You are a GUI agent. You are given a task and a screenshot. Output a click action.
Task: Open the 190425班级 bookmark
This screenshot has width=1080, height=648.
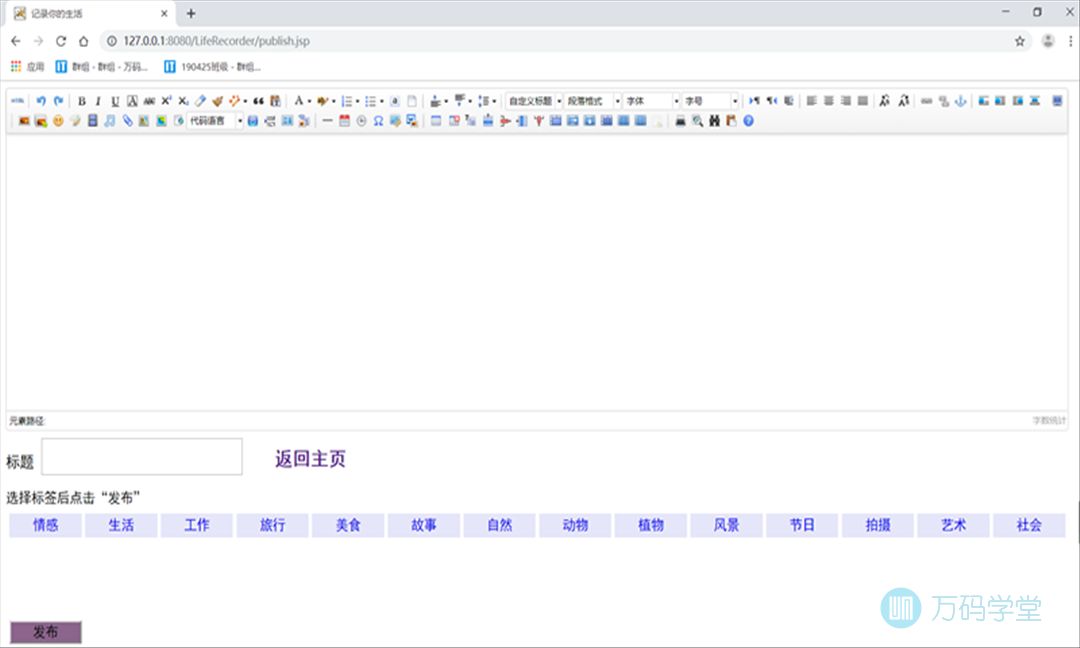[x=213, y=67]
